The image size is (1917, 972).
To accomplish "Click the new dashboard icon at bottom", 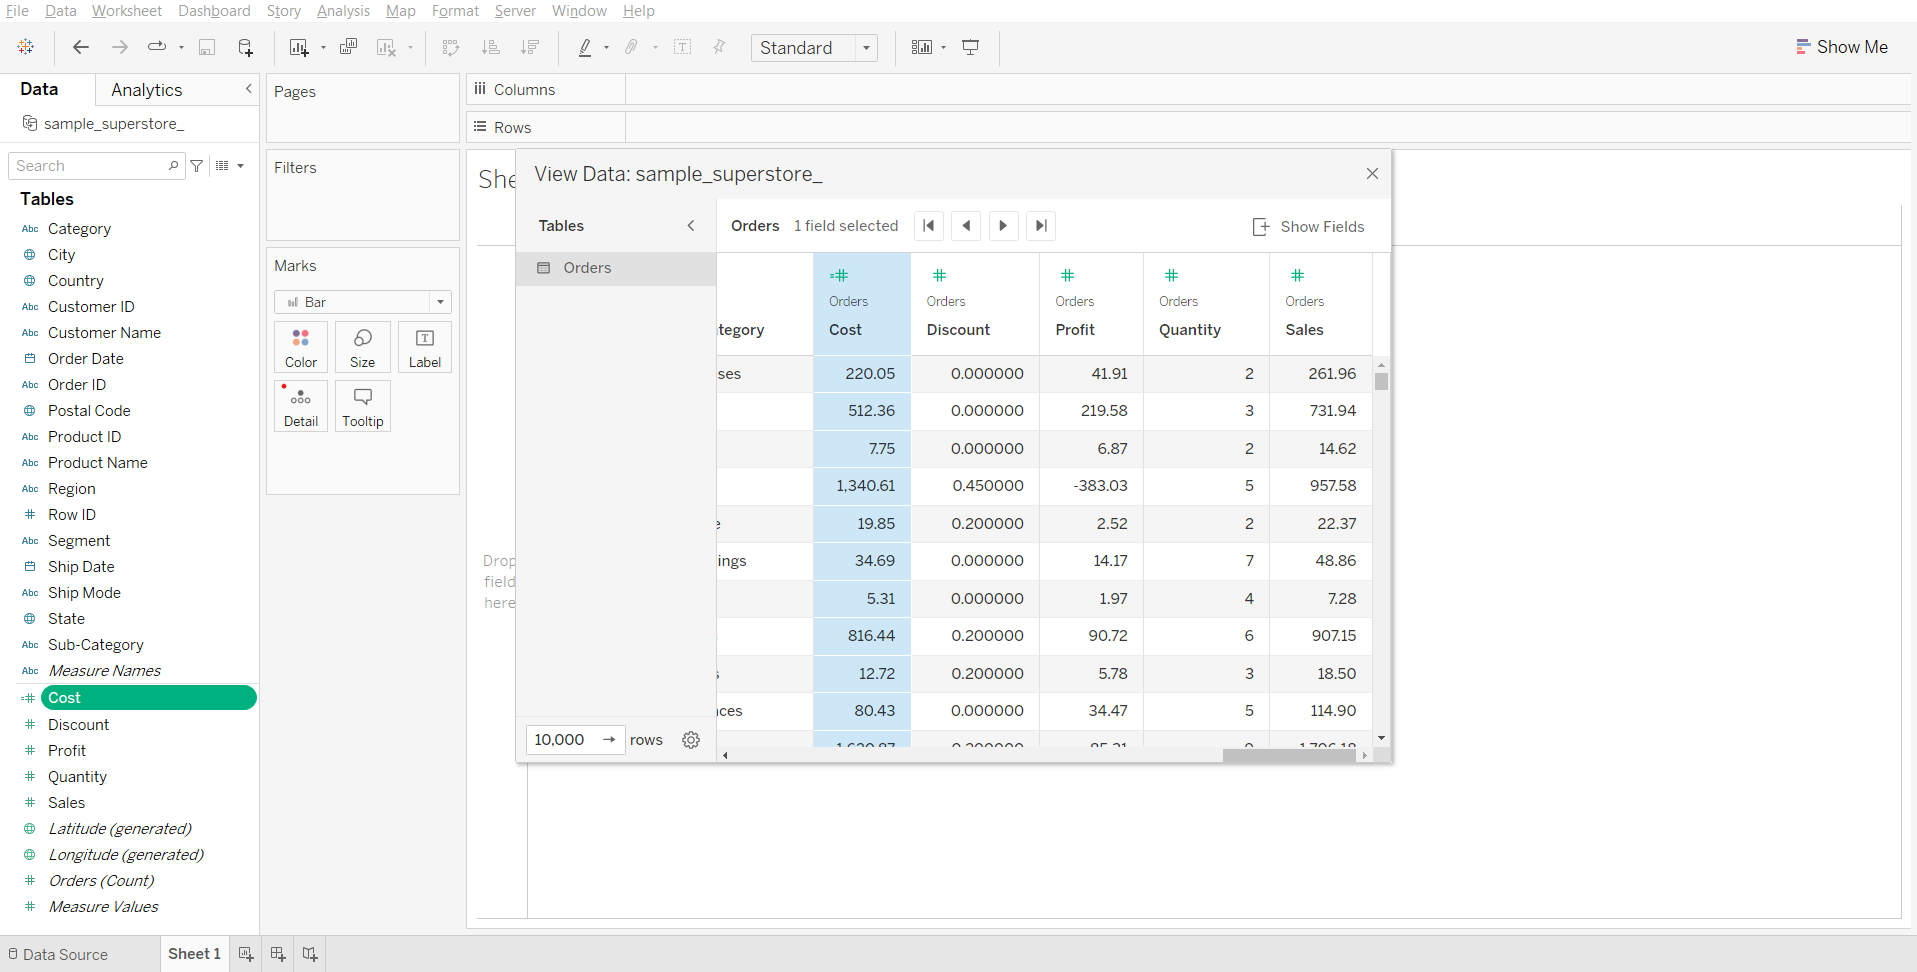I will 278,954.
